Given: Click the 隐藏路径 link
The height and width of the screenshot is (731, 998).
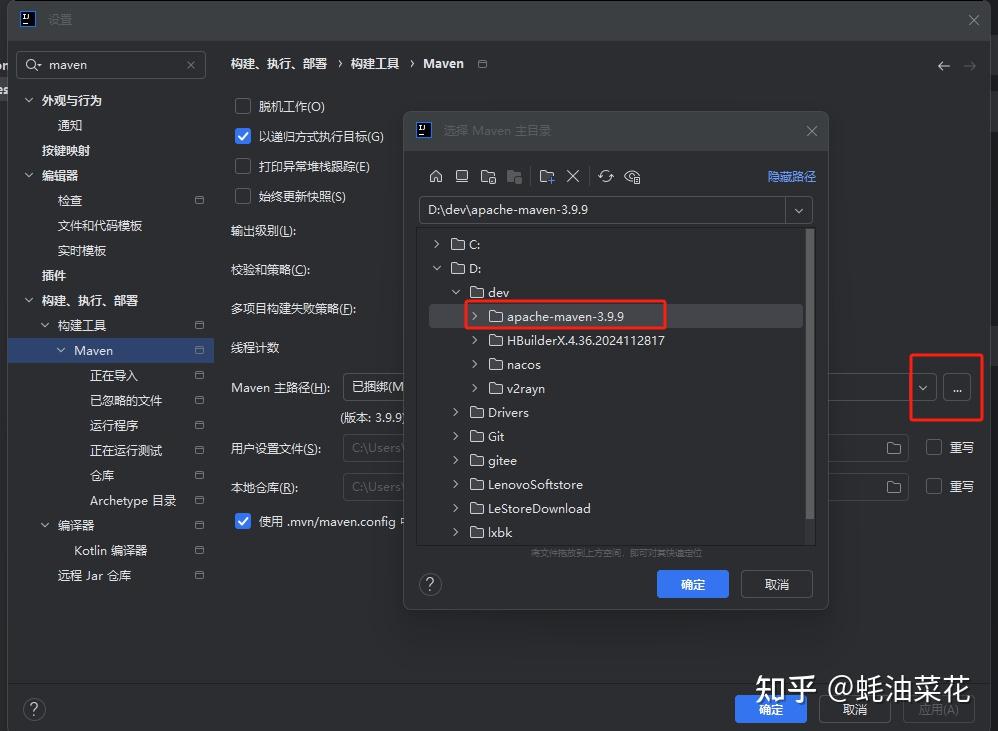Looking at the screenshot, I should click(791, 176).
